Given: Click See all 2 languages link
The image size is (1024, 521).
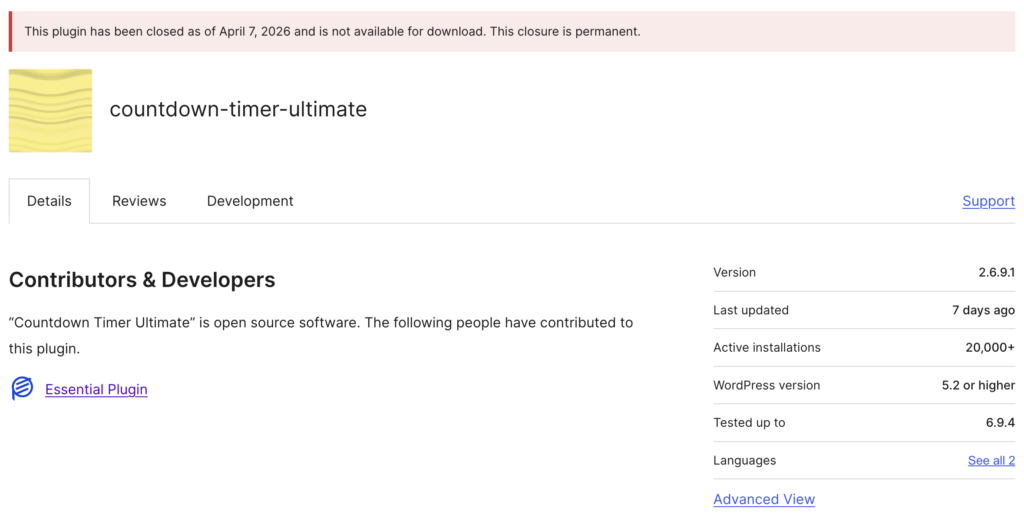Looking at the screenshot, I should pyautogui.click(x=991, y=460).
